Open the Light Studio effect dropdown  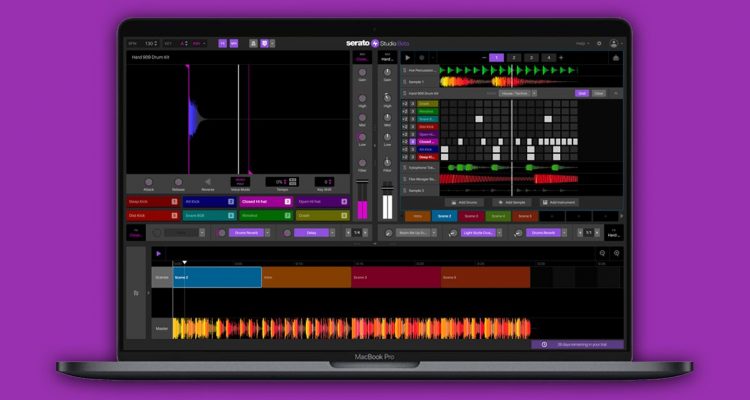[x=499, y=233]
